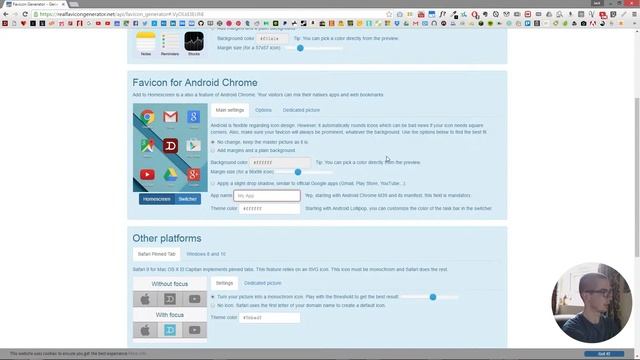Activate the WhatFont extension icon
Screen dimensions: 640x360
(x=442, y=14)
